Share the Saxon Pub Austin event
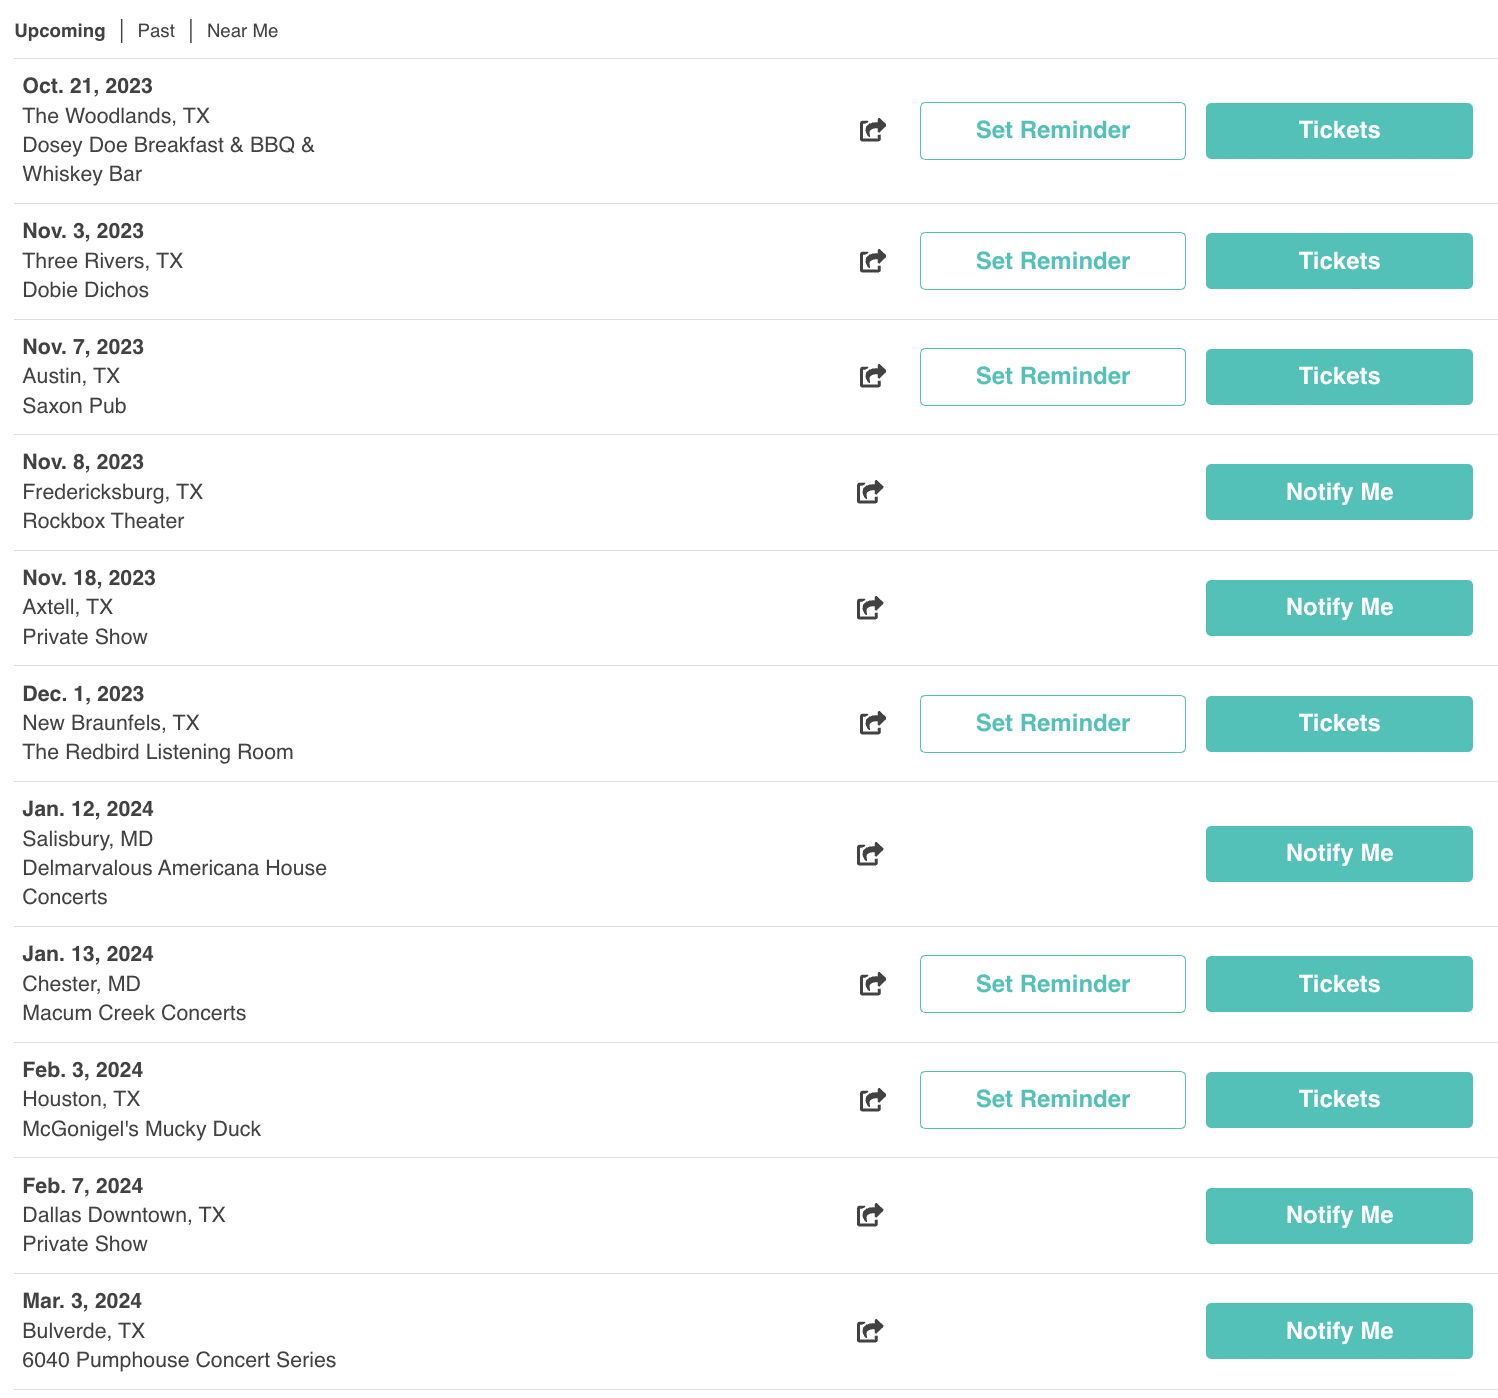1498x1398 pixels. [873, 376]
